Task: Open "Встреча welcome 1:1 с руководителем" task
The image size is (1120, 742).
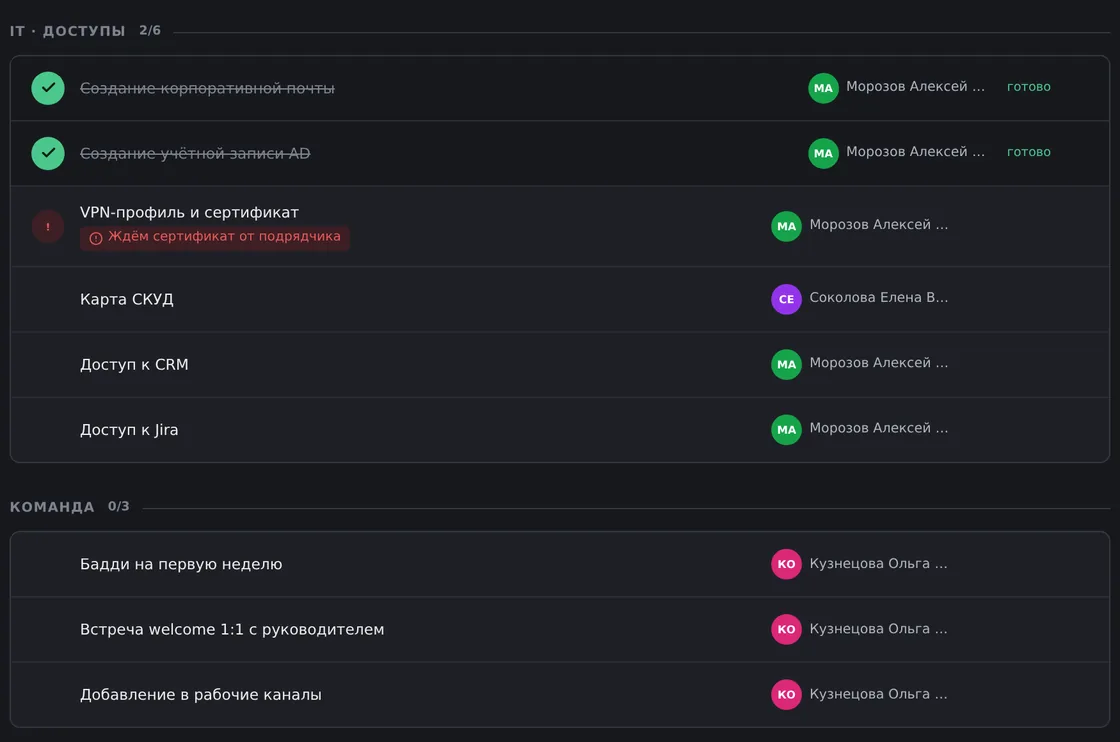Action: click(x=232, y=629)
